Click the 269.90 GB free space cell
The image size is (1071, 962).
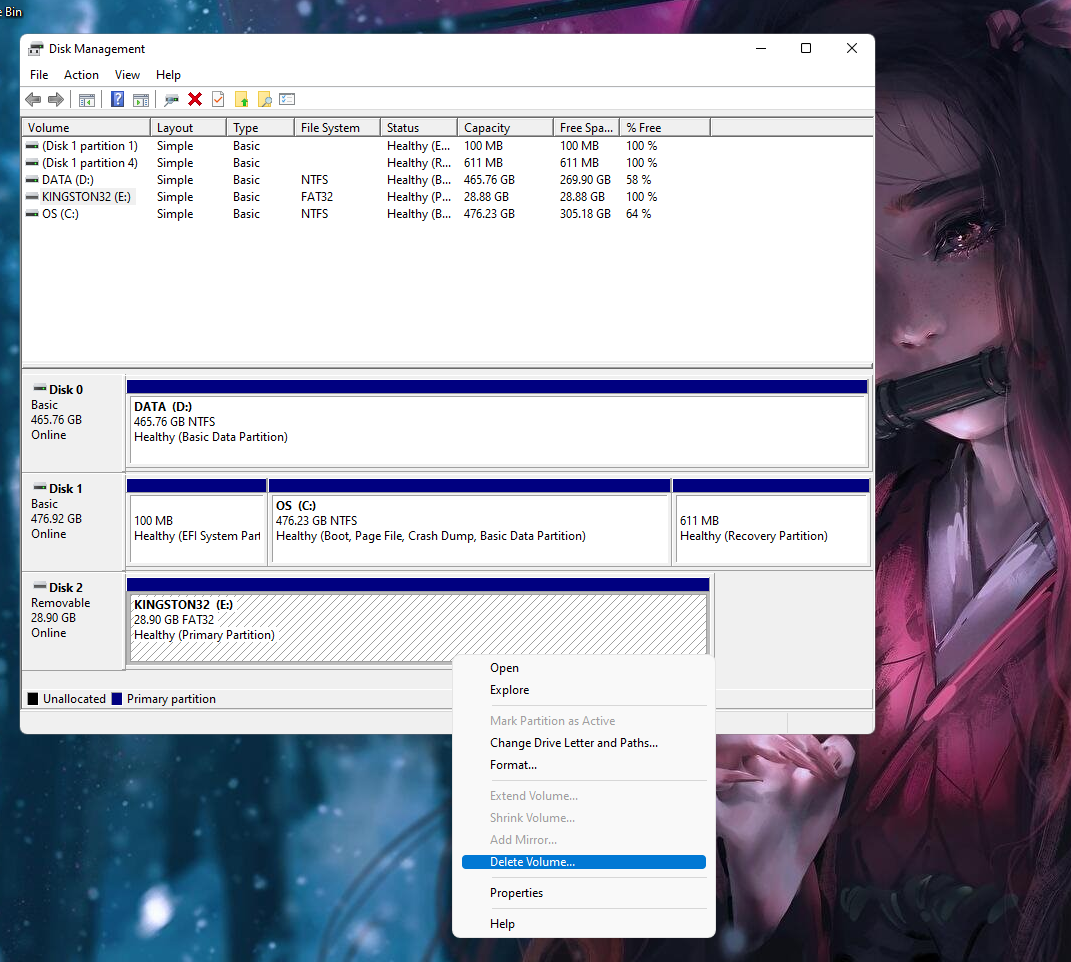click(585, 180)
